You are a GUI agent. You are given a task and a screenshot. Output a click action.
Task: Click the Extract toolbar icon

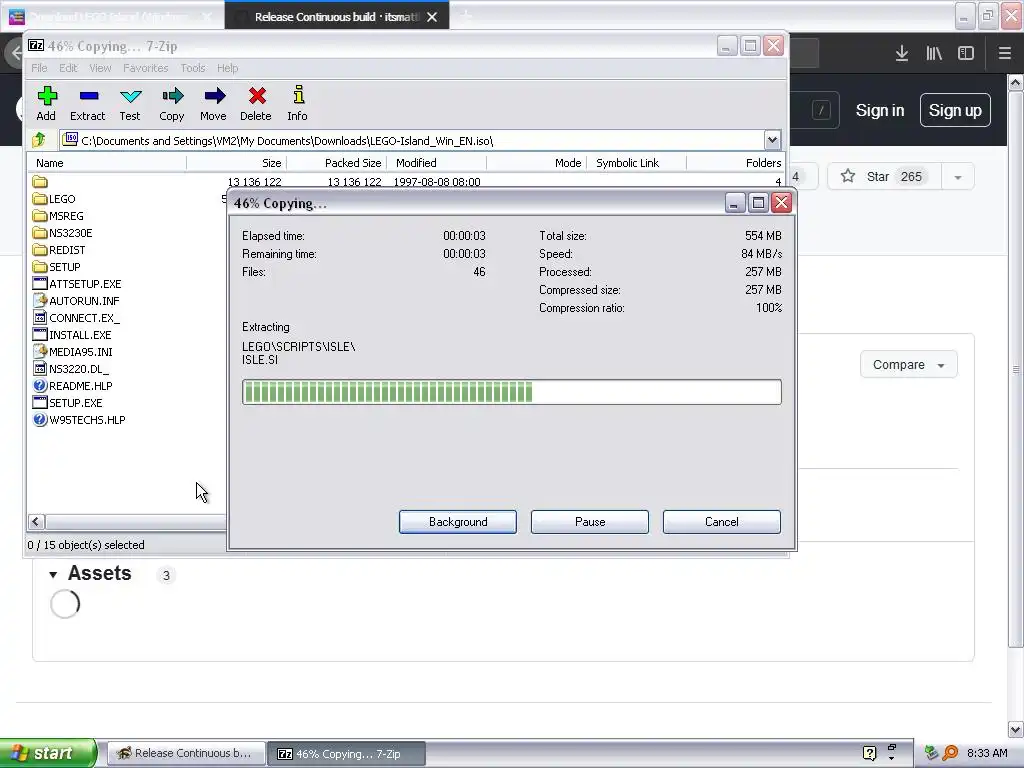click(88, 103)
